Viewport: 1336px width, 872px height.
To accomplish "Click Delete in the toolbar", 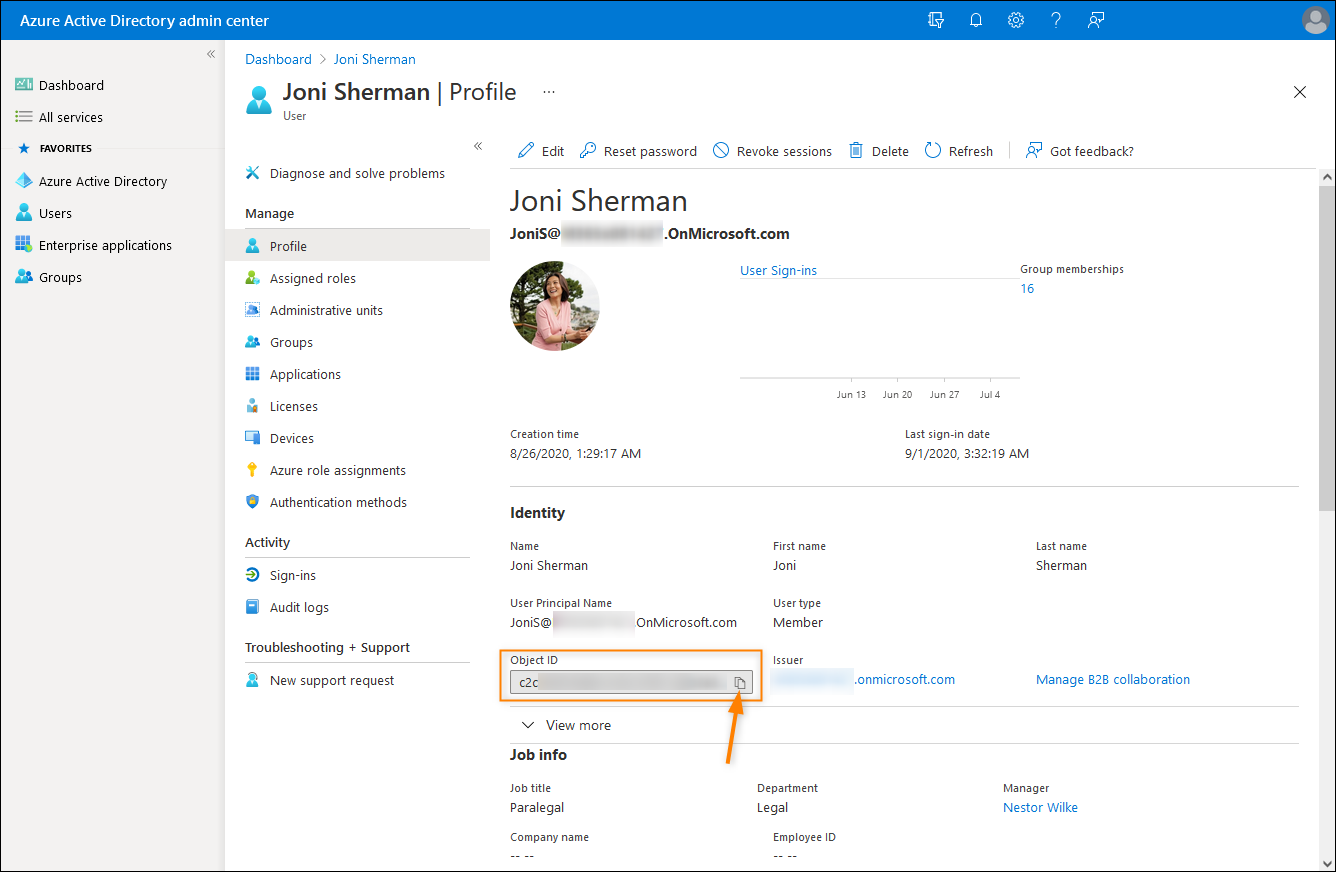I will (879, 151).
